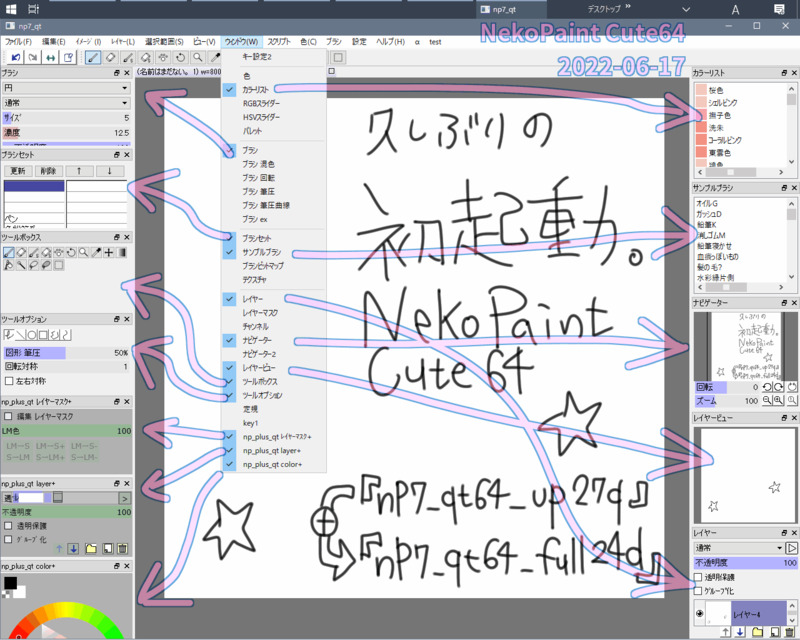The image size is (800, 640).
Task: Open the 選択範囲(S) menu
Action: [164, 42]
